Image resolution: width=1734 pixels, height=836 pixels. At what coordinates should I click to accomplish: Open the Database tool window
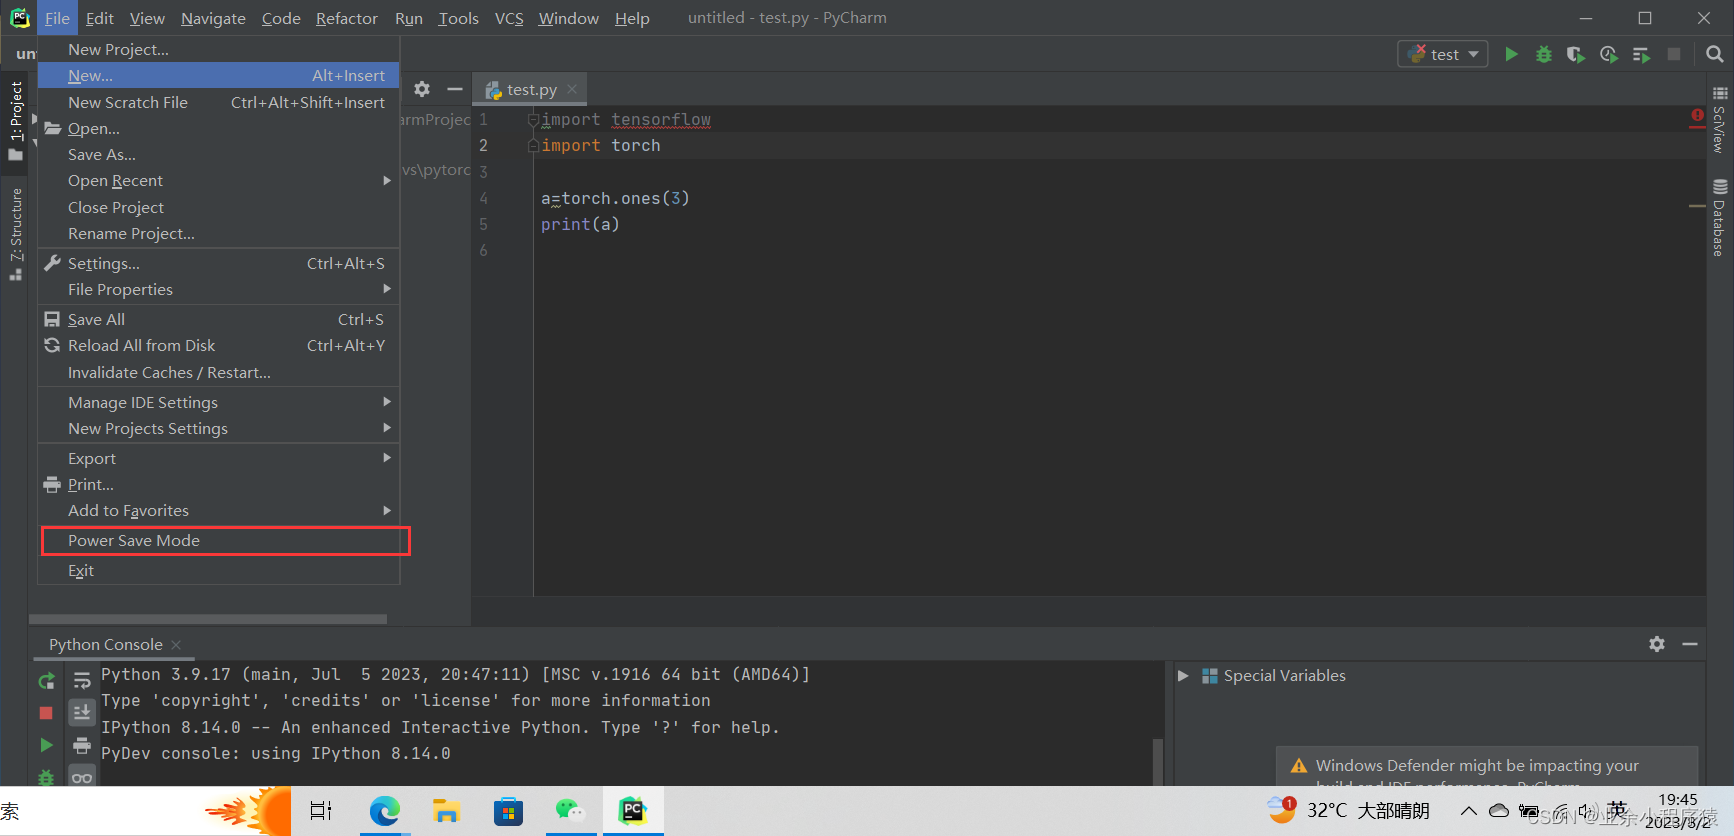pyautogui.click(x=1720, y=218)
